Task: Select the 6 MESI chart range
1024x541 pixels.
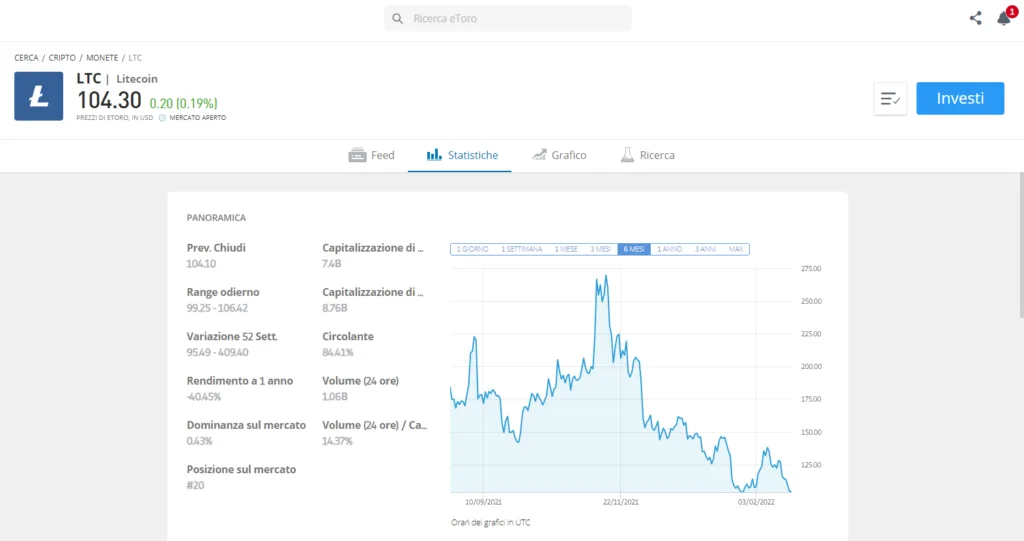Action: point(634,249)
